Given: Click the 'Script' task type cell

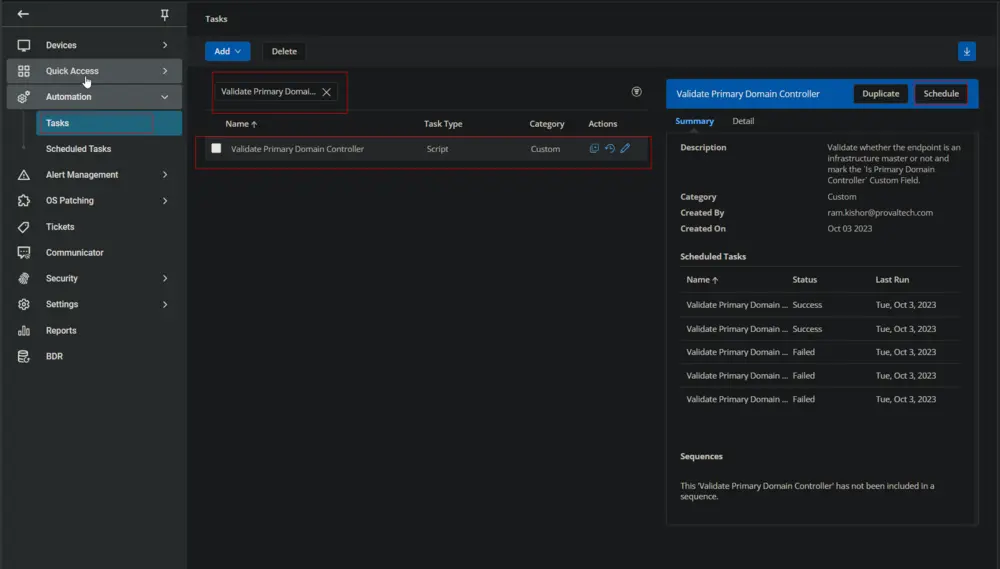Looking at the screenshot, I should point(438,149).
